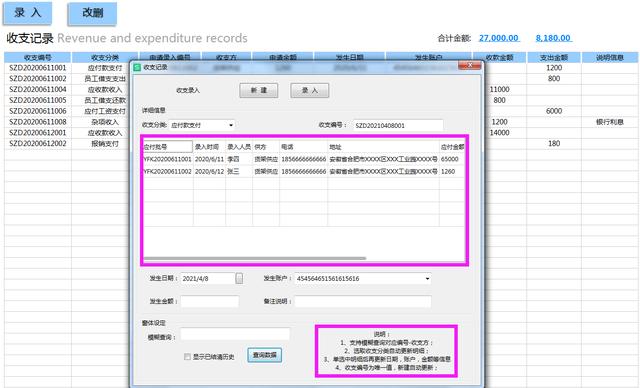
Task: Click the 录入人员 column header
Action: pos(239,146)
